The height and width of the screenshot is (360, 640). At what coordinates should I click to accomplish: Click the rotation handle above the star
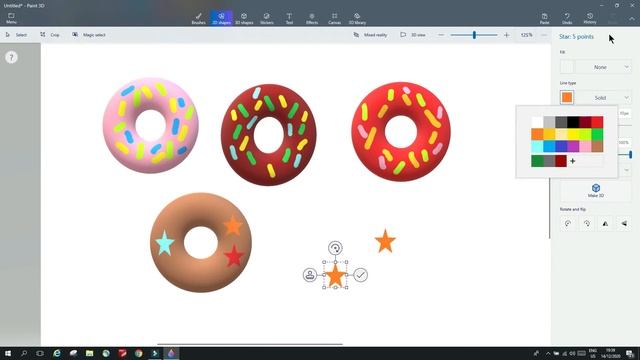click(x=335, y=248)
